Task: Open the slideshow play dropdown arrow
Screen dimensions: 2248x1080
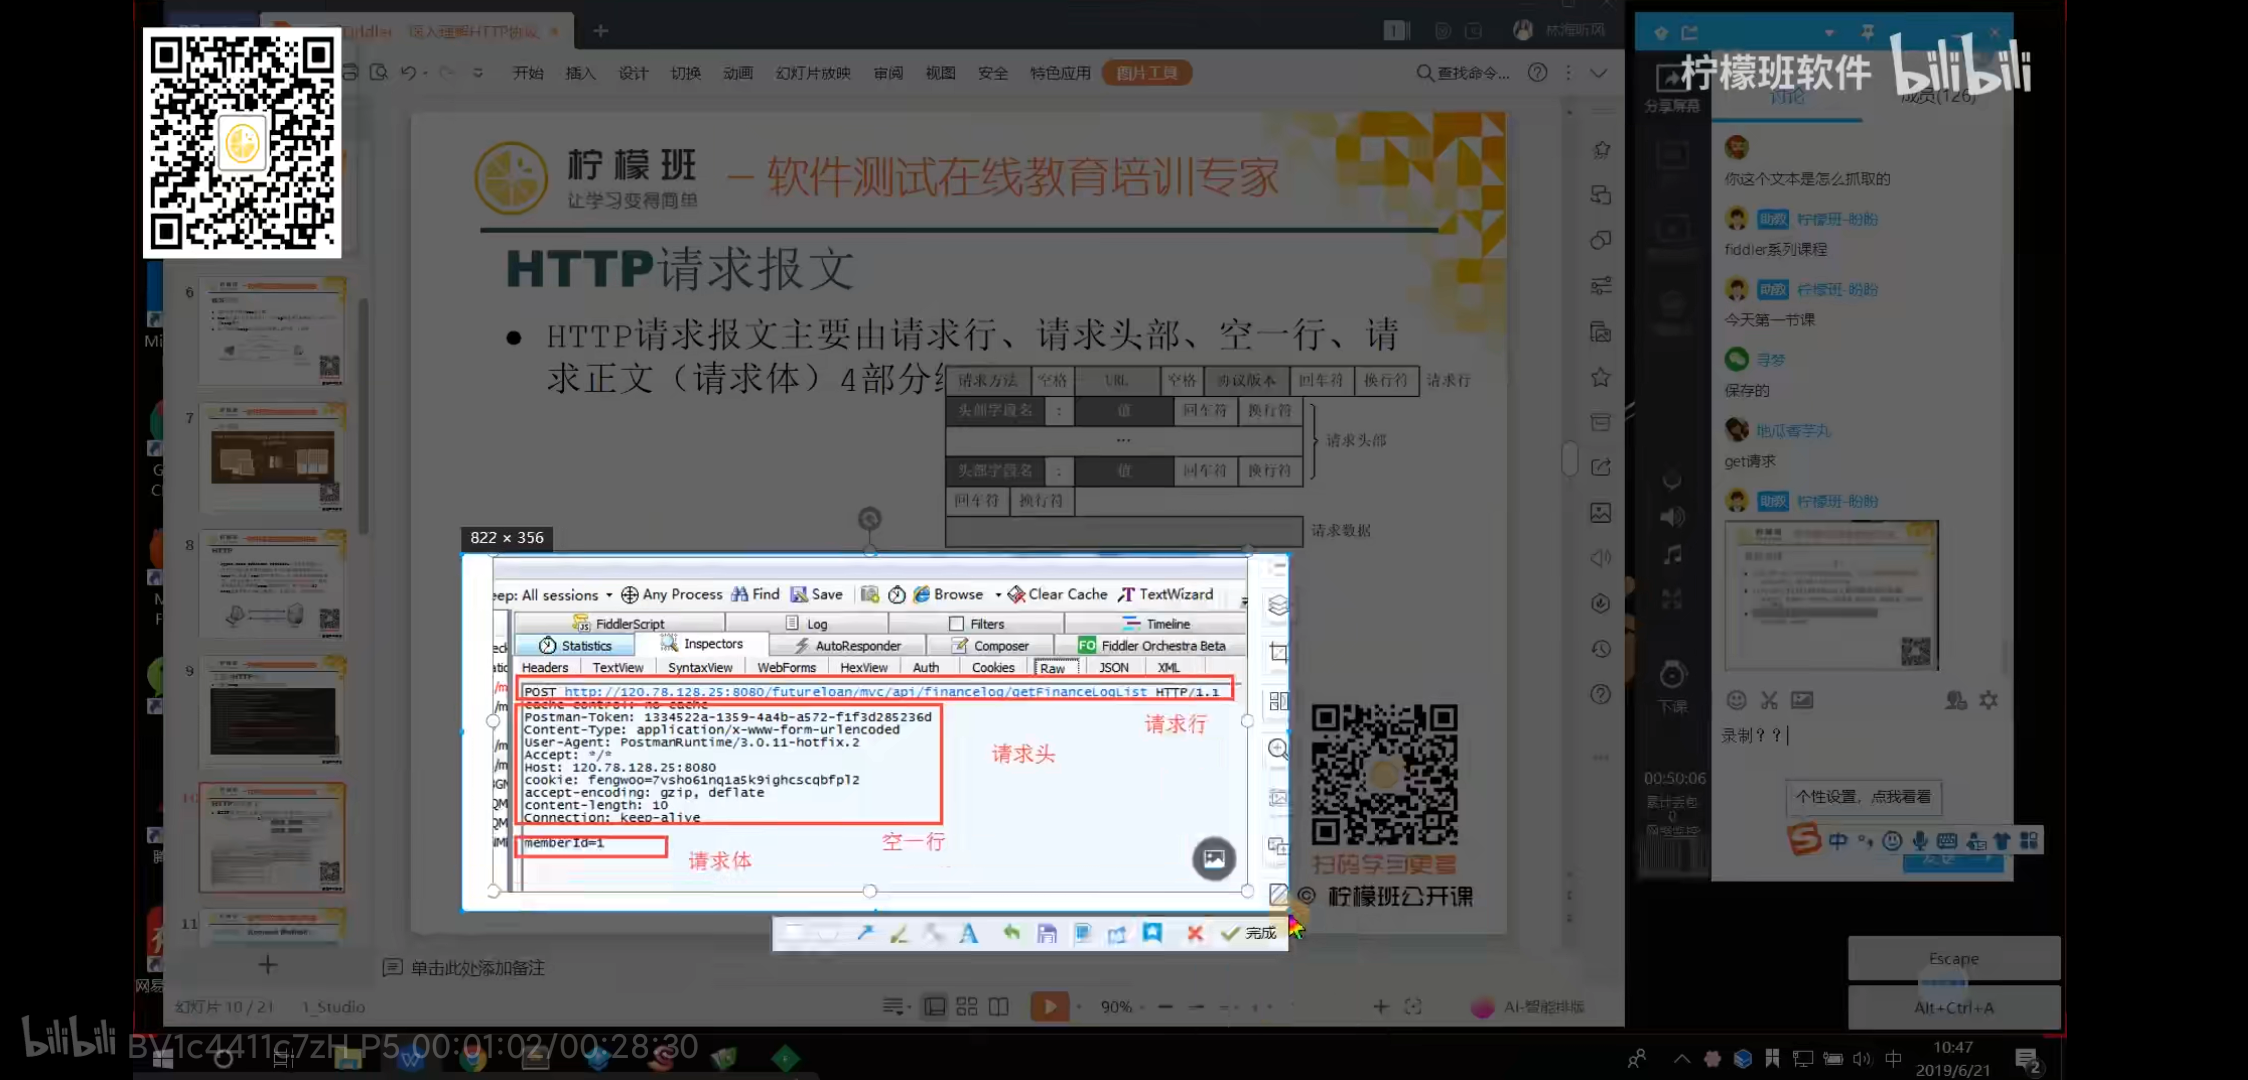Action: (x=1079, y=1006)
